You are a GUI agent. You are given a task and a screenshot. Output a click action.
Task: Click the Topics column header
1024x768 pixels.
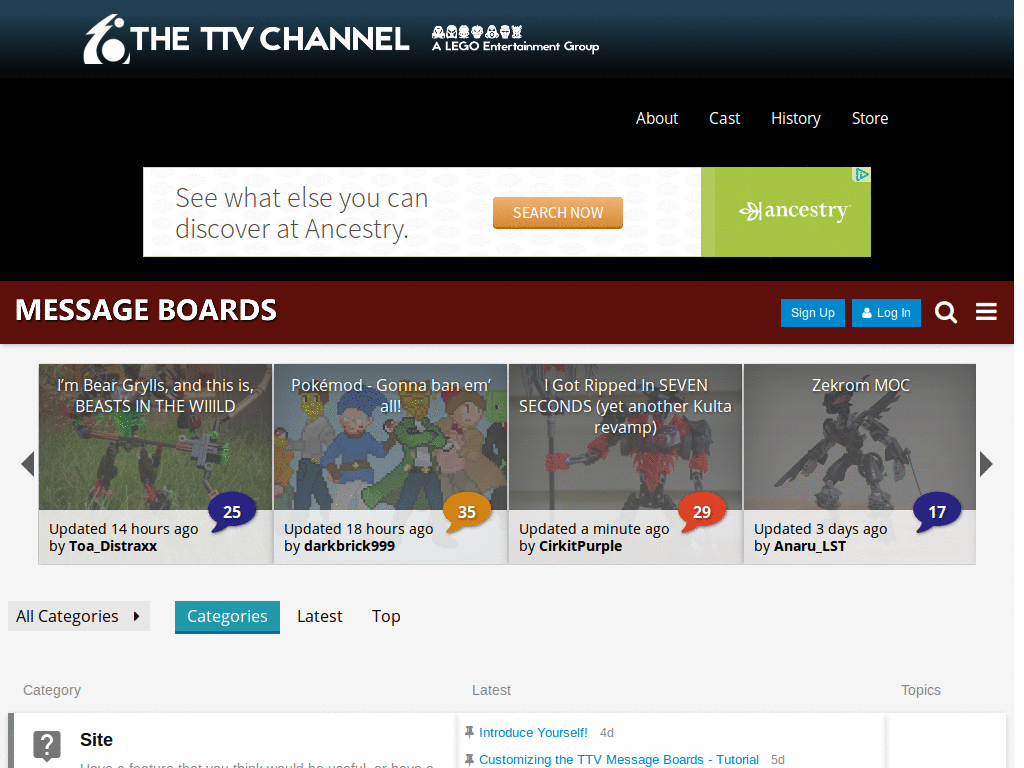point(921,690)
